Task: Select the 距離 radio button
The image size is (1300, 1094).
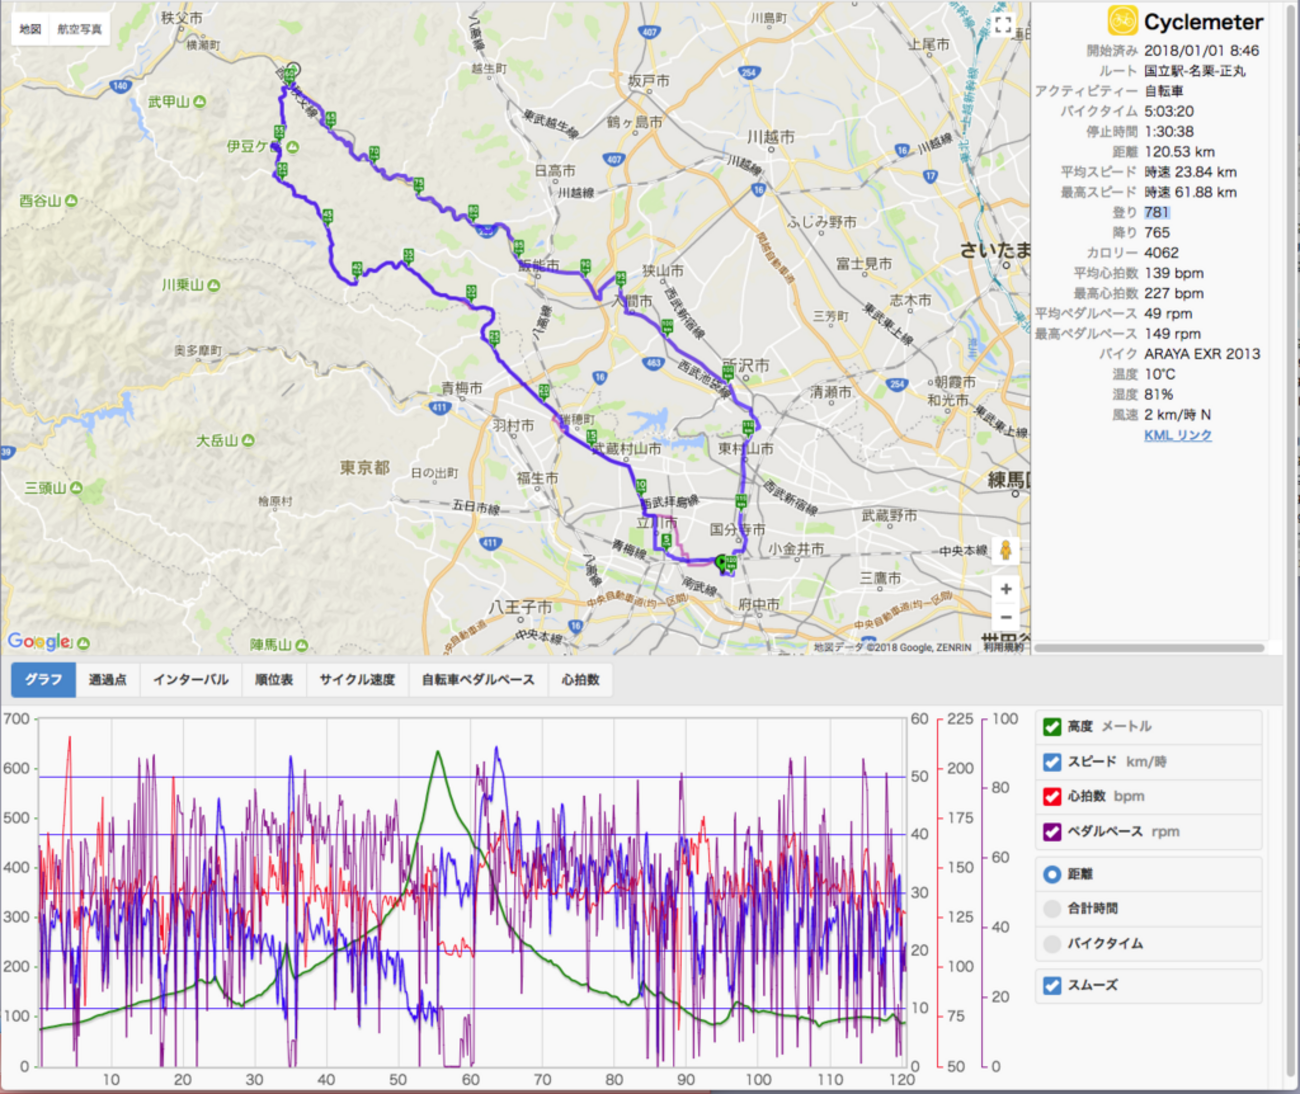Action: pos(1052,875)
